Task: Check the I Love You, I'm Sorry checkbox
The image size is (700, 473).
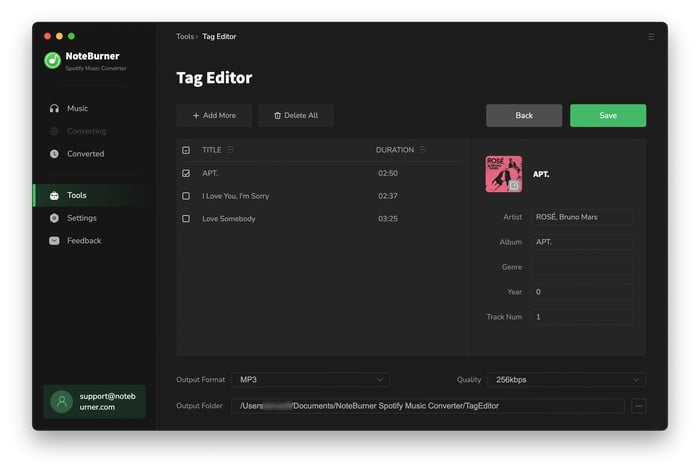Action: pyautogui.click(x=186, y=196)
